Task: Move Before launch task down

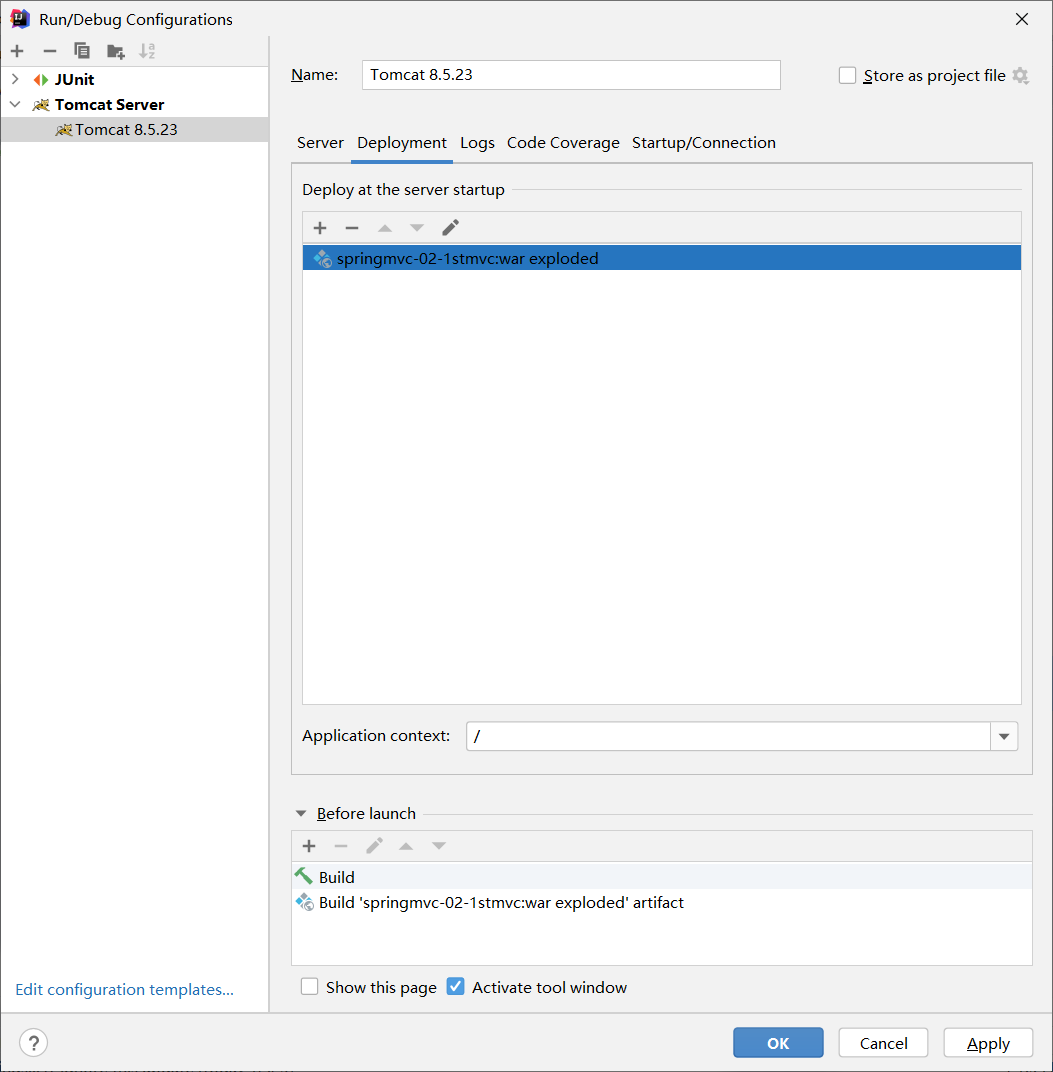Action: pos(439,846)
